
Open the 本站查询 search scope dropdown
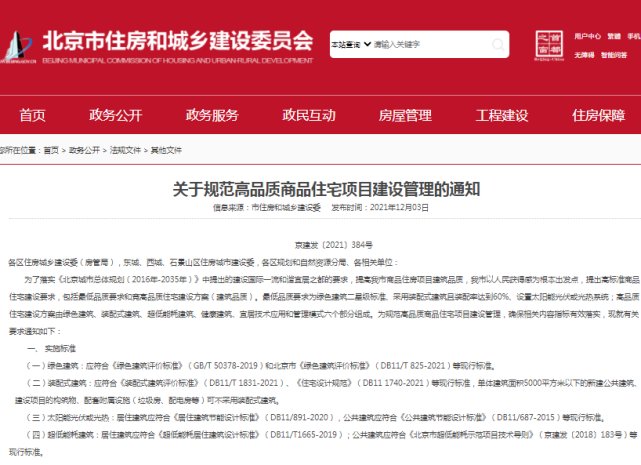pyautogui.click(x=347, y=45)
